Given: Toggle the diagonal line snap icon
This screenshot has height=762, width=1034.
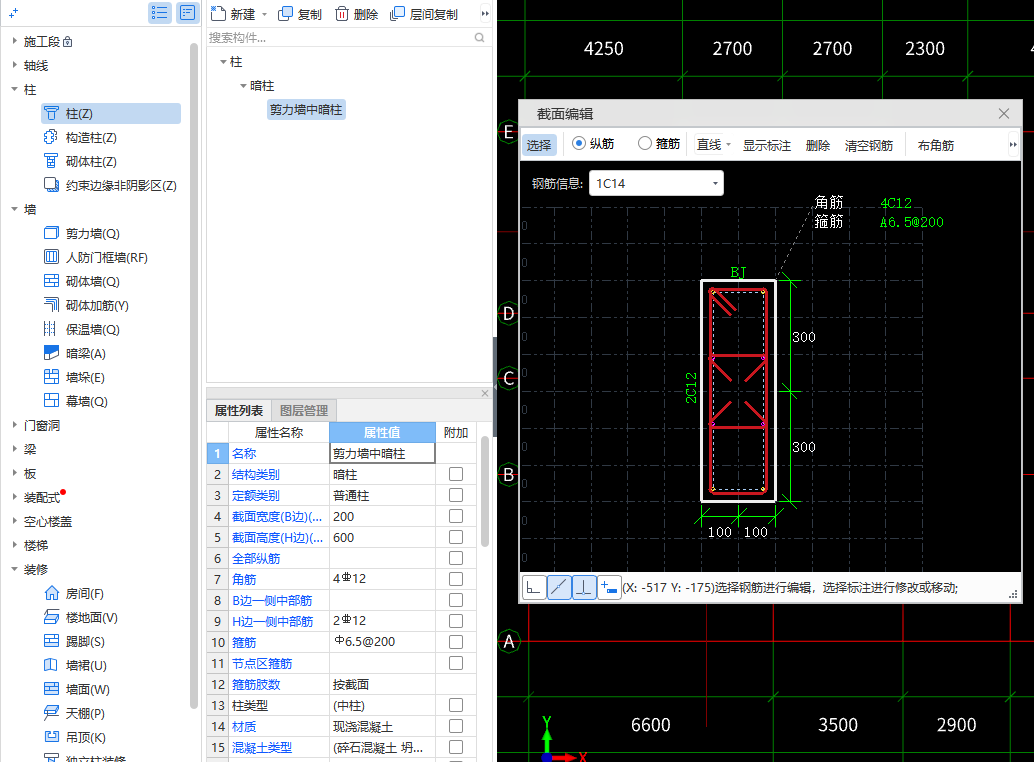Looking at the screenshot, I should click(559, 587).
